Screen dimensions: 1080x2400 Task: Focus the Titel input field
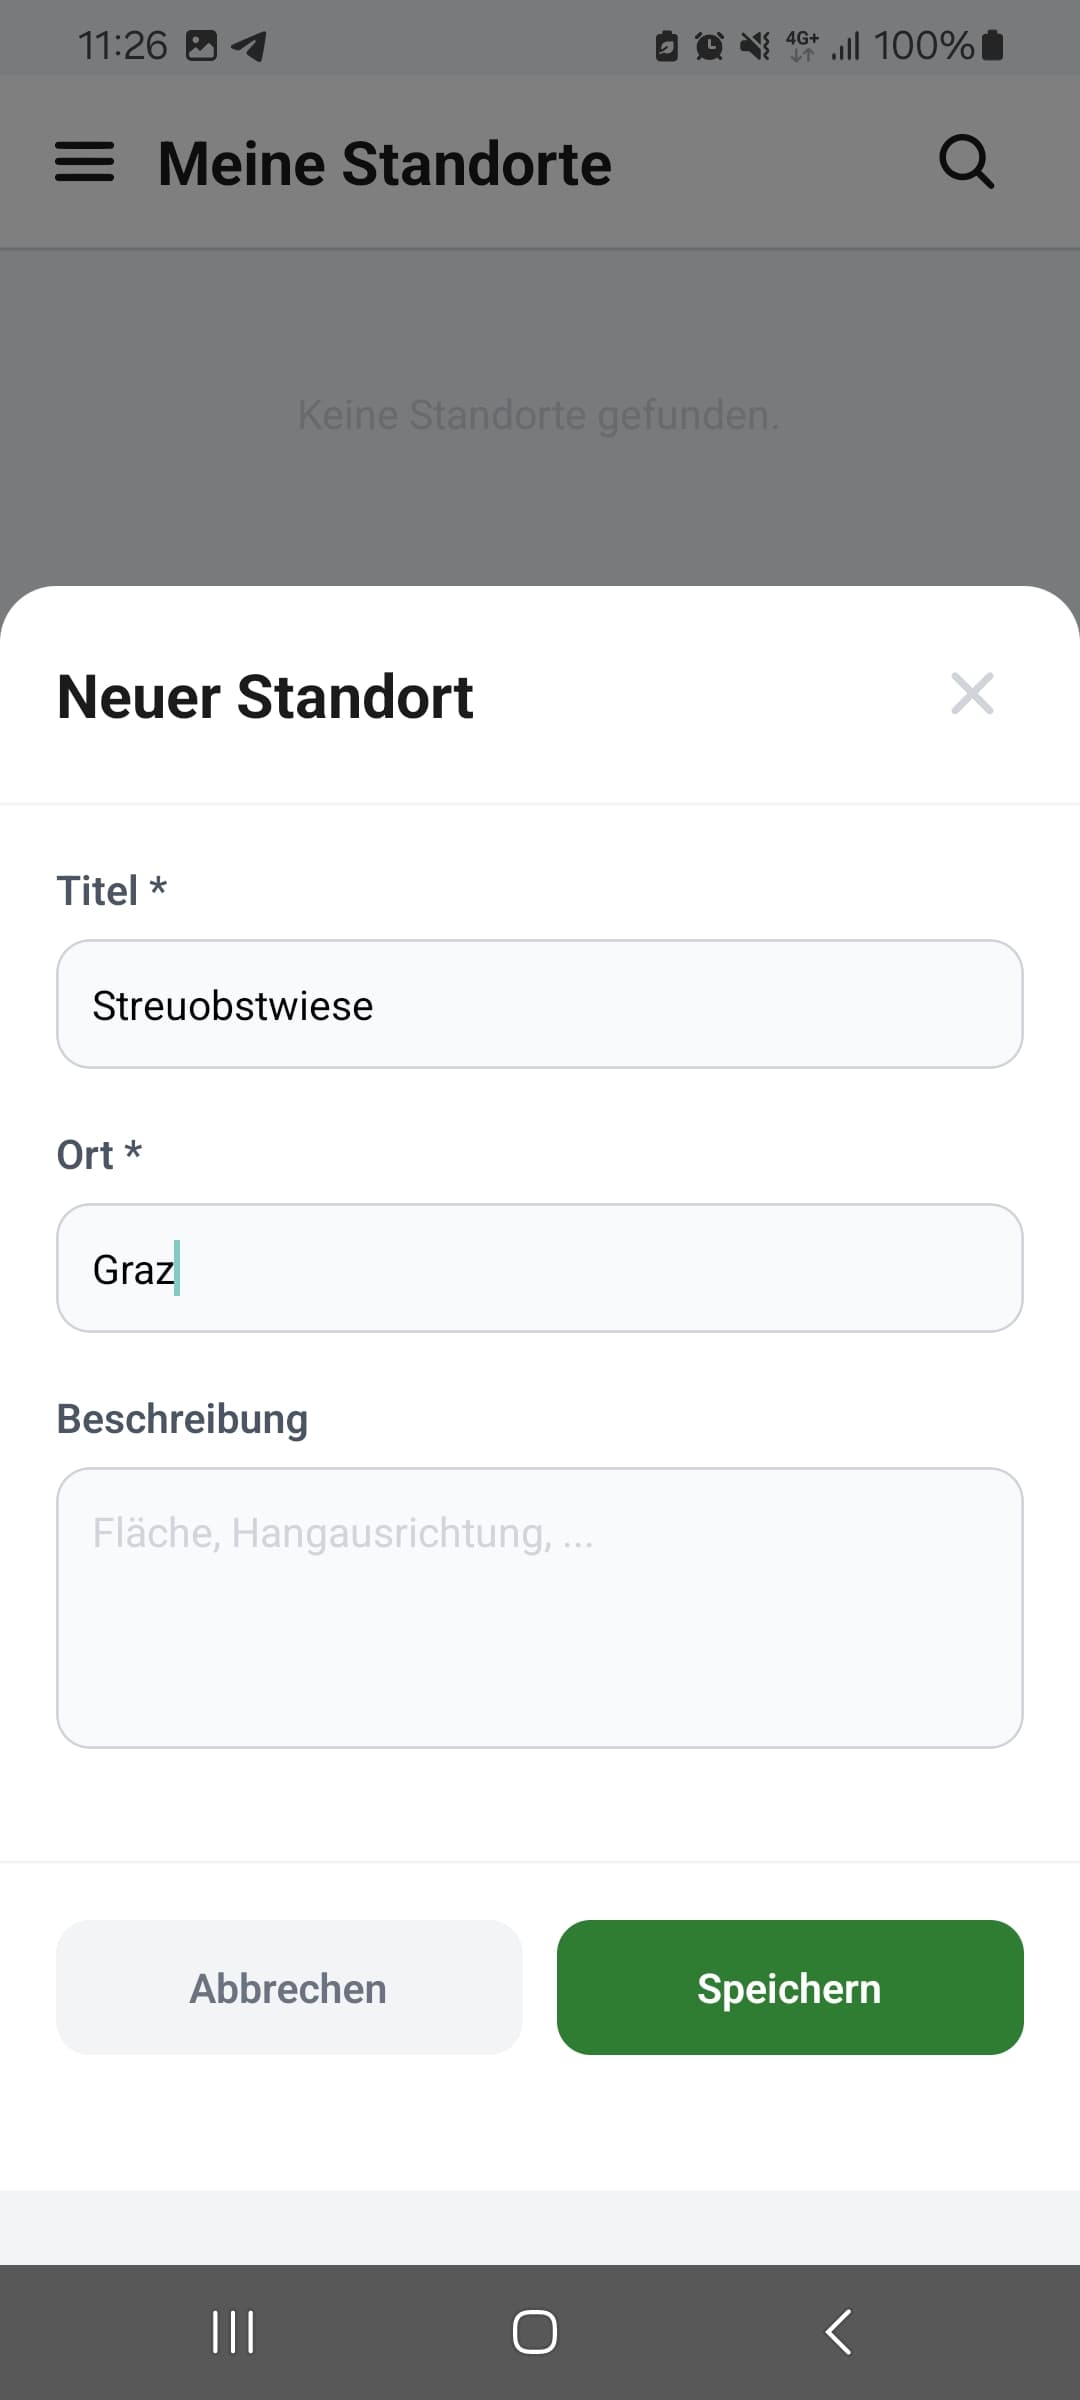coord(540,1004)
